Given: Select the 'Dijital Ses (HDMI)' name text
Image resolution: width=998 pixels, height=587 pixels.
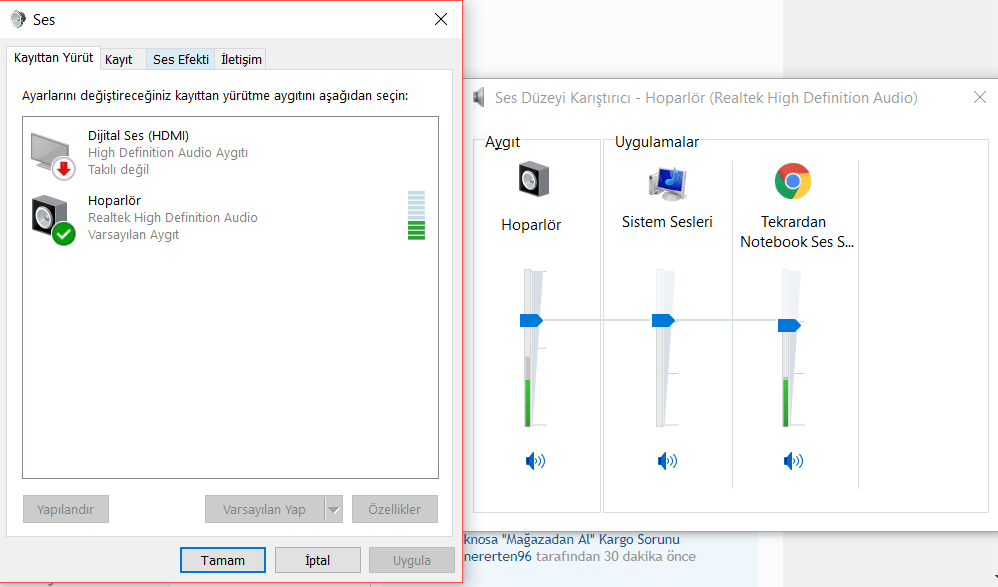Looking at the screenshot, I should pos(138,136).
